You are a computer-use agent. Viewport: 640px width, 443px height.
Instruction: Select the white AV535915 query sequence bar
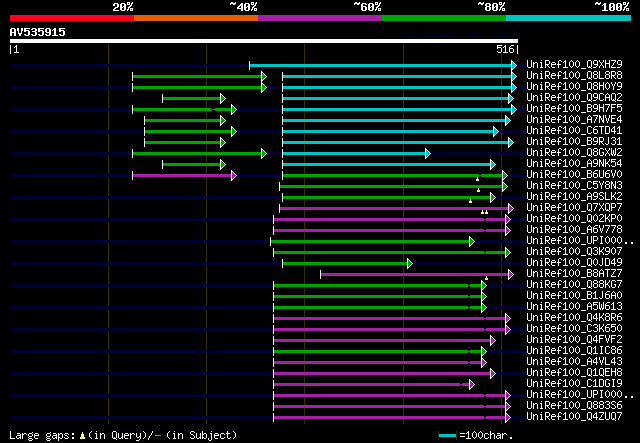point(264,41)
